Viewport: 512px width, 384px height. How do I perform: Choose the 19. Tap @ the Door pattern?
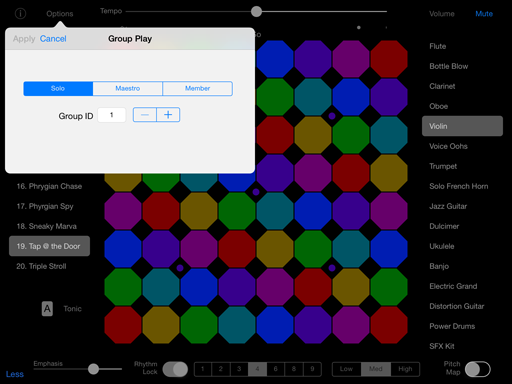tap(49, 246)
